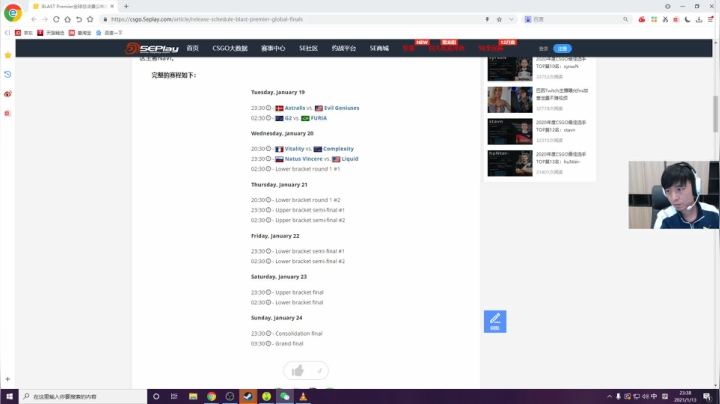Open the 首页 navigation menu item

point(192,48)
